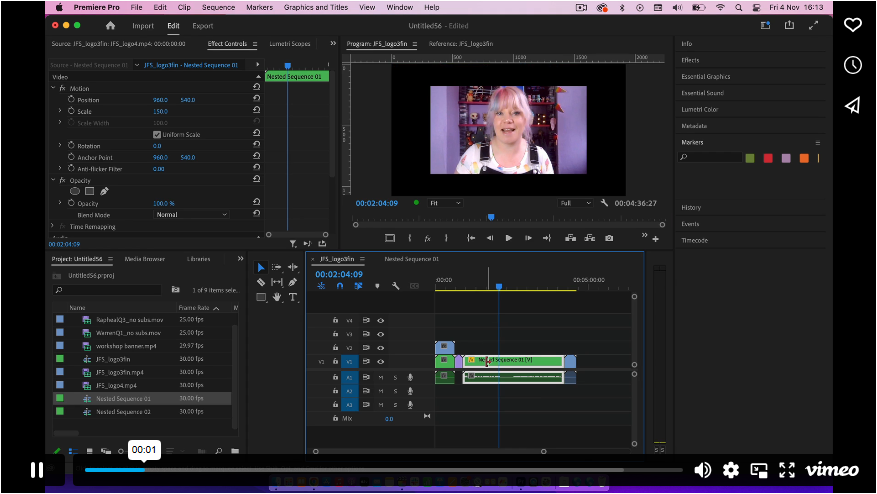The height and width of the screenshot is (494, 877).
Task: Toggle Uniform Scale checkbox
Action: pos(157,134)
